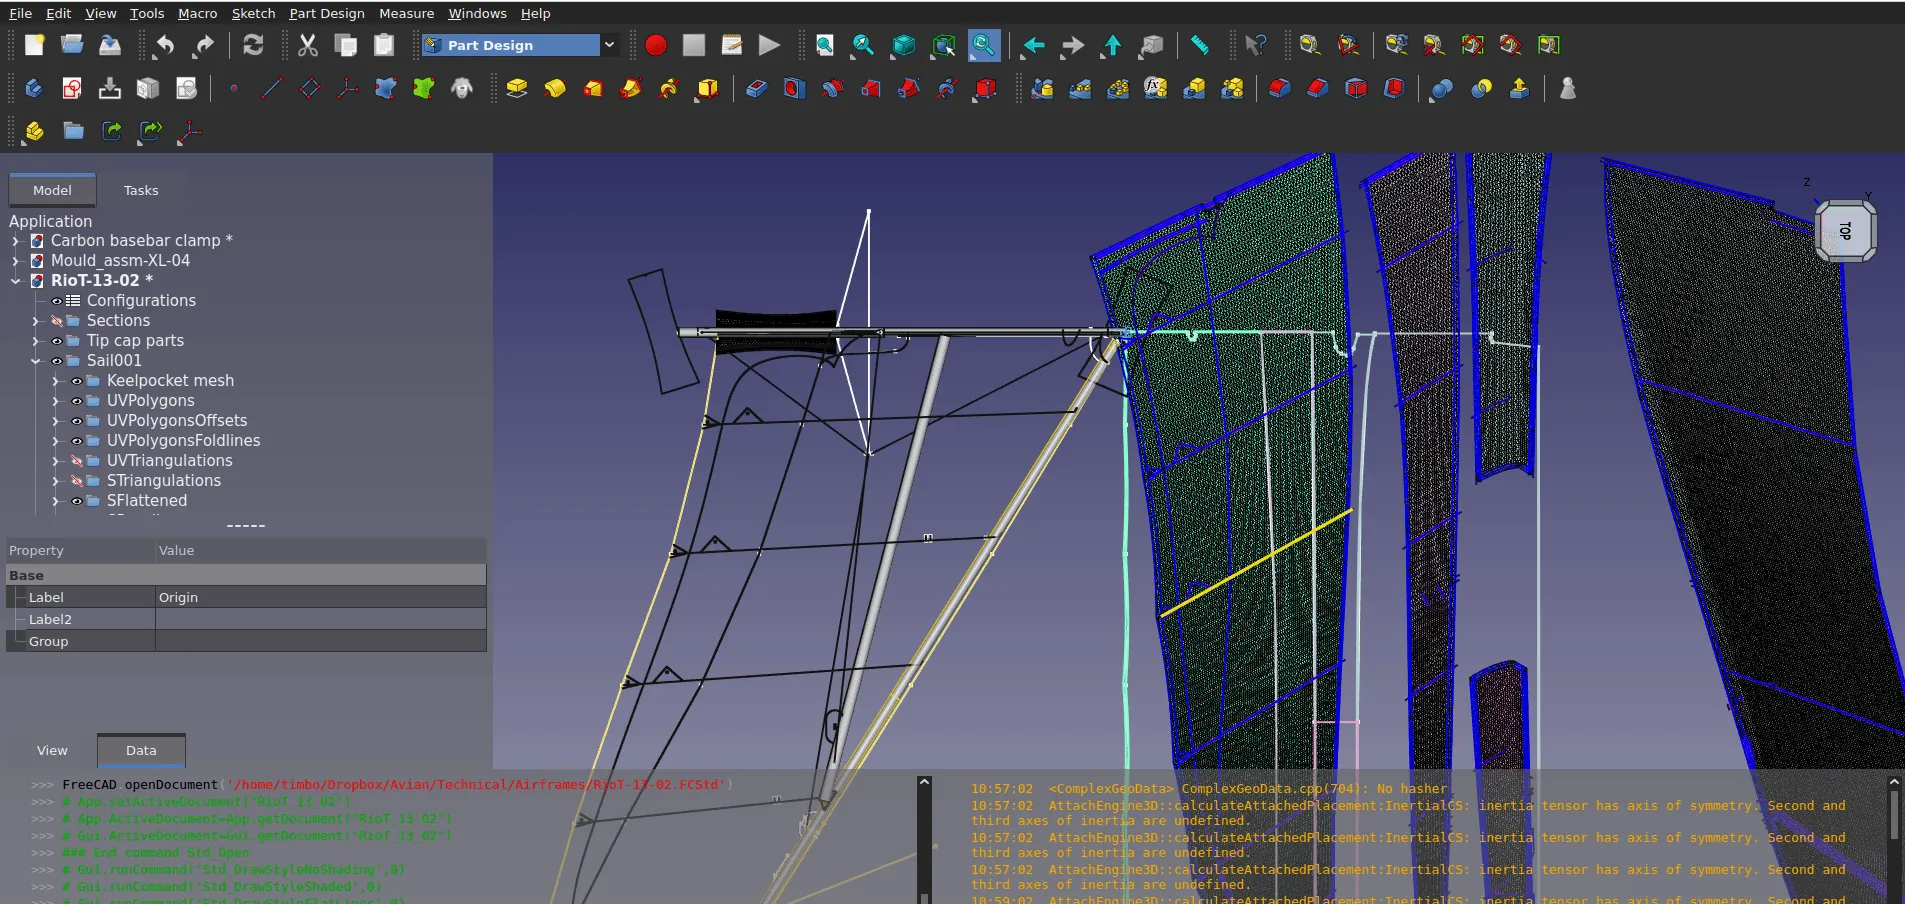
Task: Click the Fillet tool icon
Action: pyautogui.click(x=1279, y=89)
